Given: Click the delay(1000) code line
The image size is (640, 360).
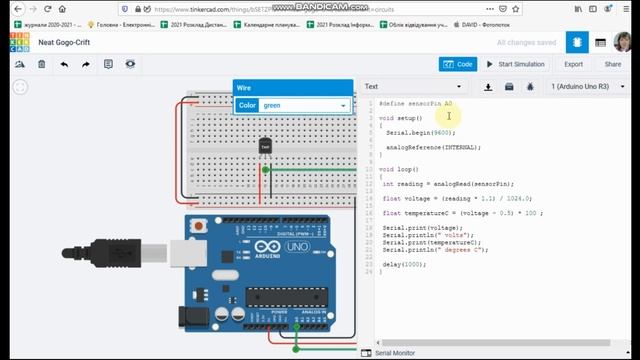Looking at the screenshot, I should 404,264.
